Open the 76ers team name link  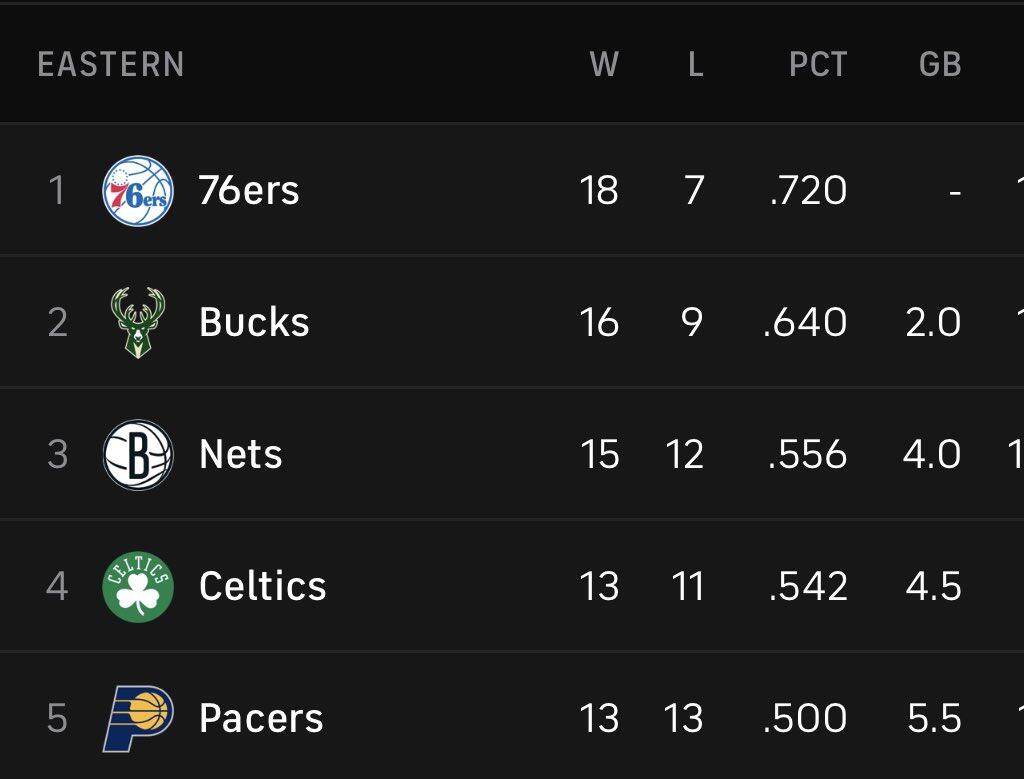[249, 191]
